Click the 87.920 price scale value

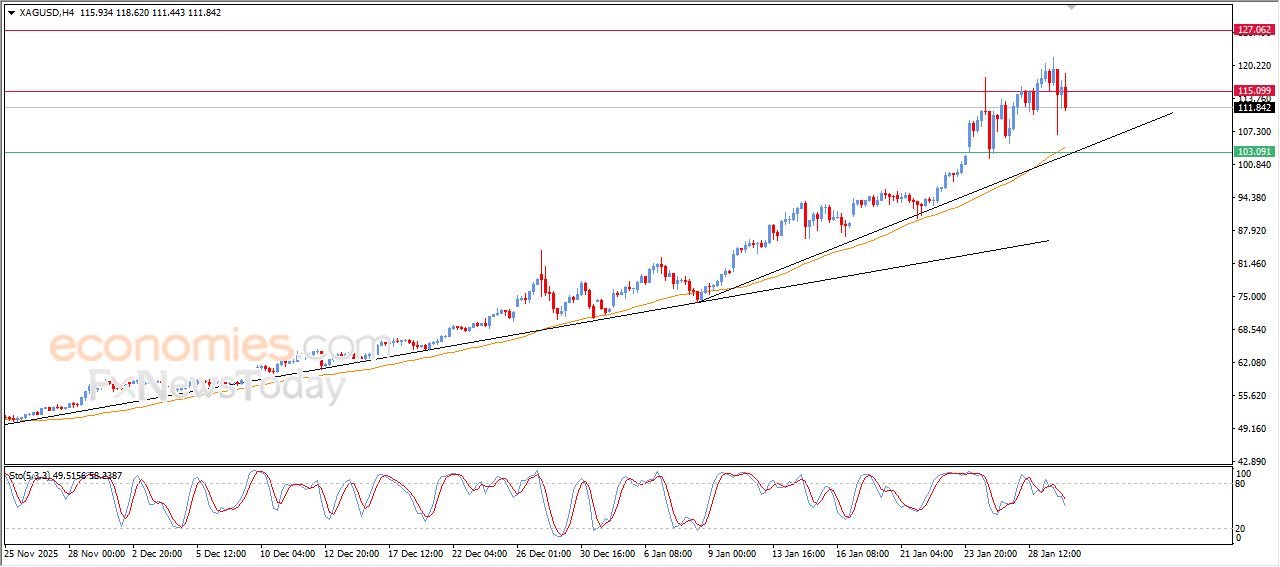pyautogui.click(x=1253, y=231)
